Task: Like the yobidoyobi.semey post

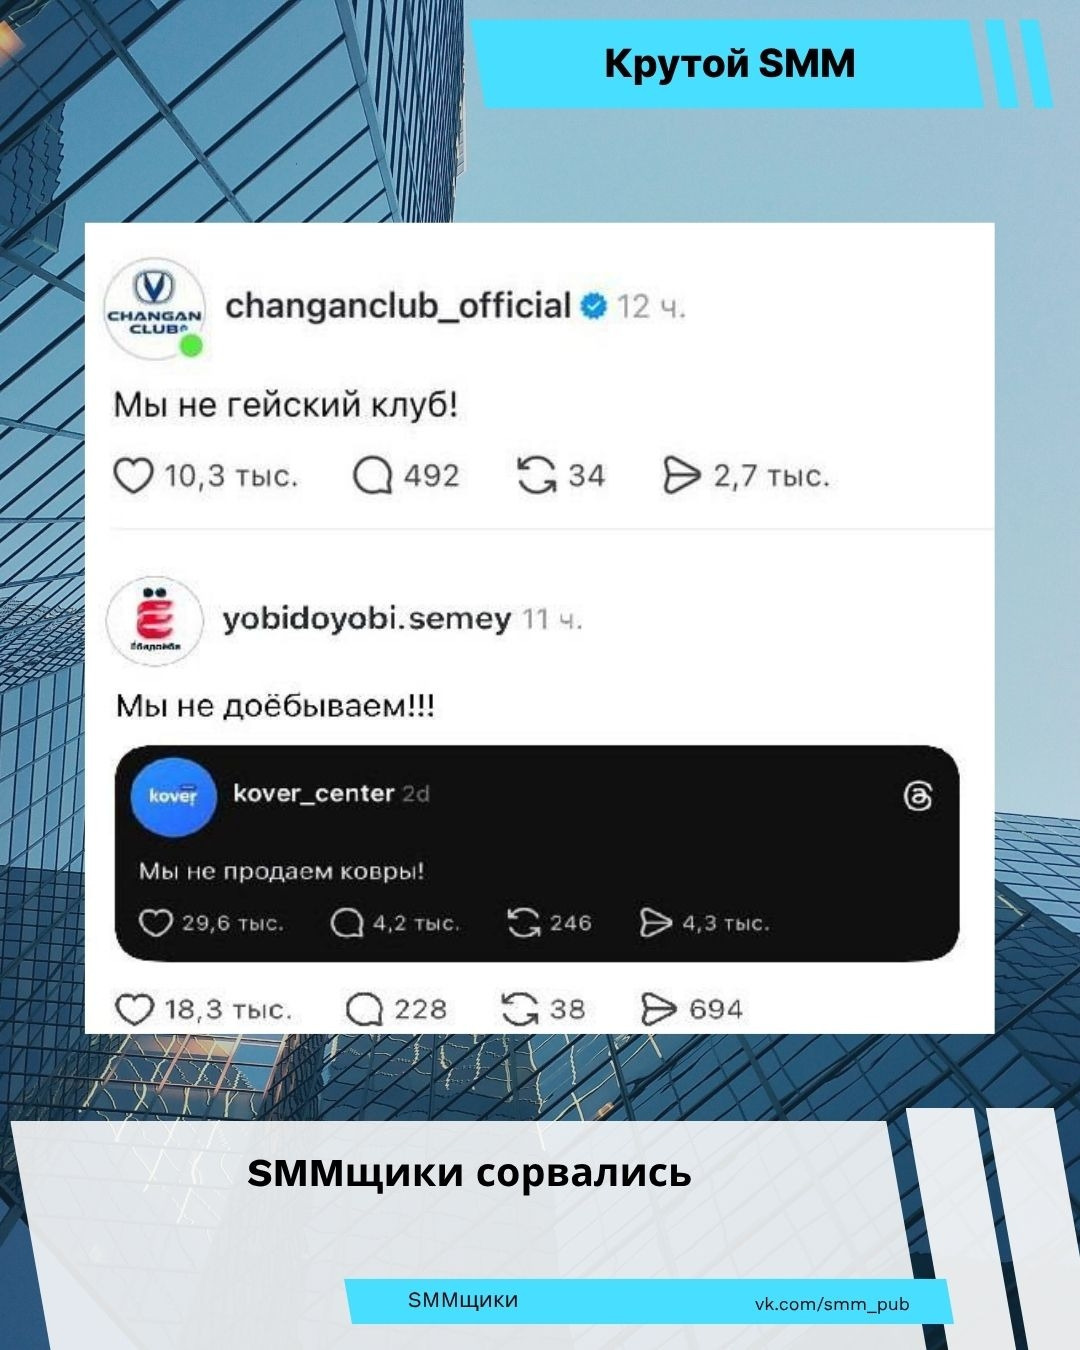Action: pos(135,1009)
